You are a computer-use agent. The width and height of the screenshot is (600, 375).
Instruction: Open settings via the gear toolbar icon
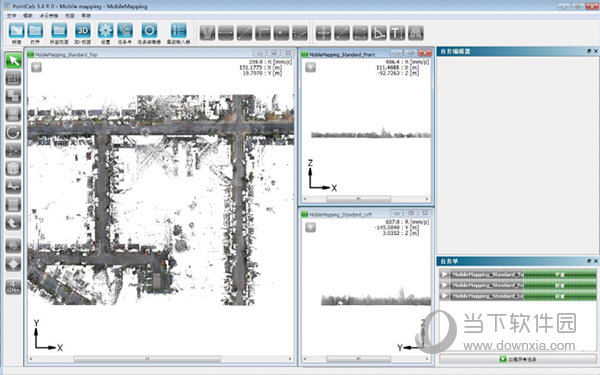click(x=105, y=31)
